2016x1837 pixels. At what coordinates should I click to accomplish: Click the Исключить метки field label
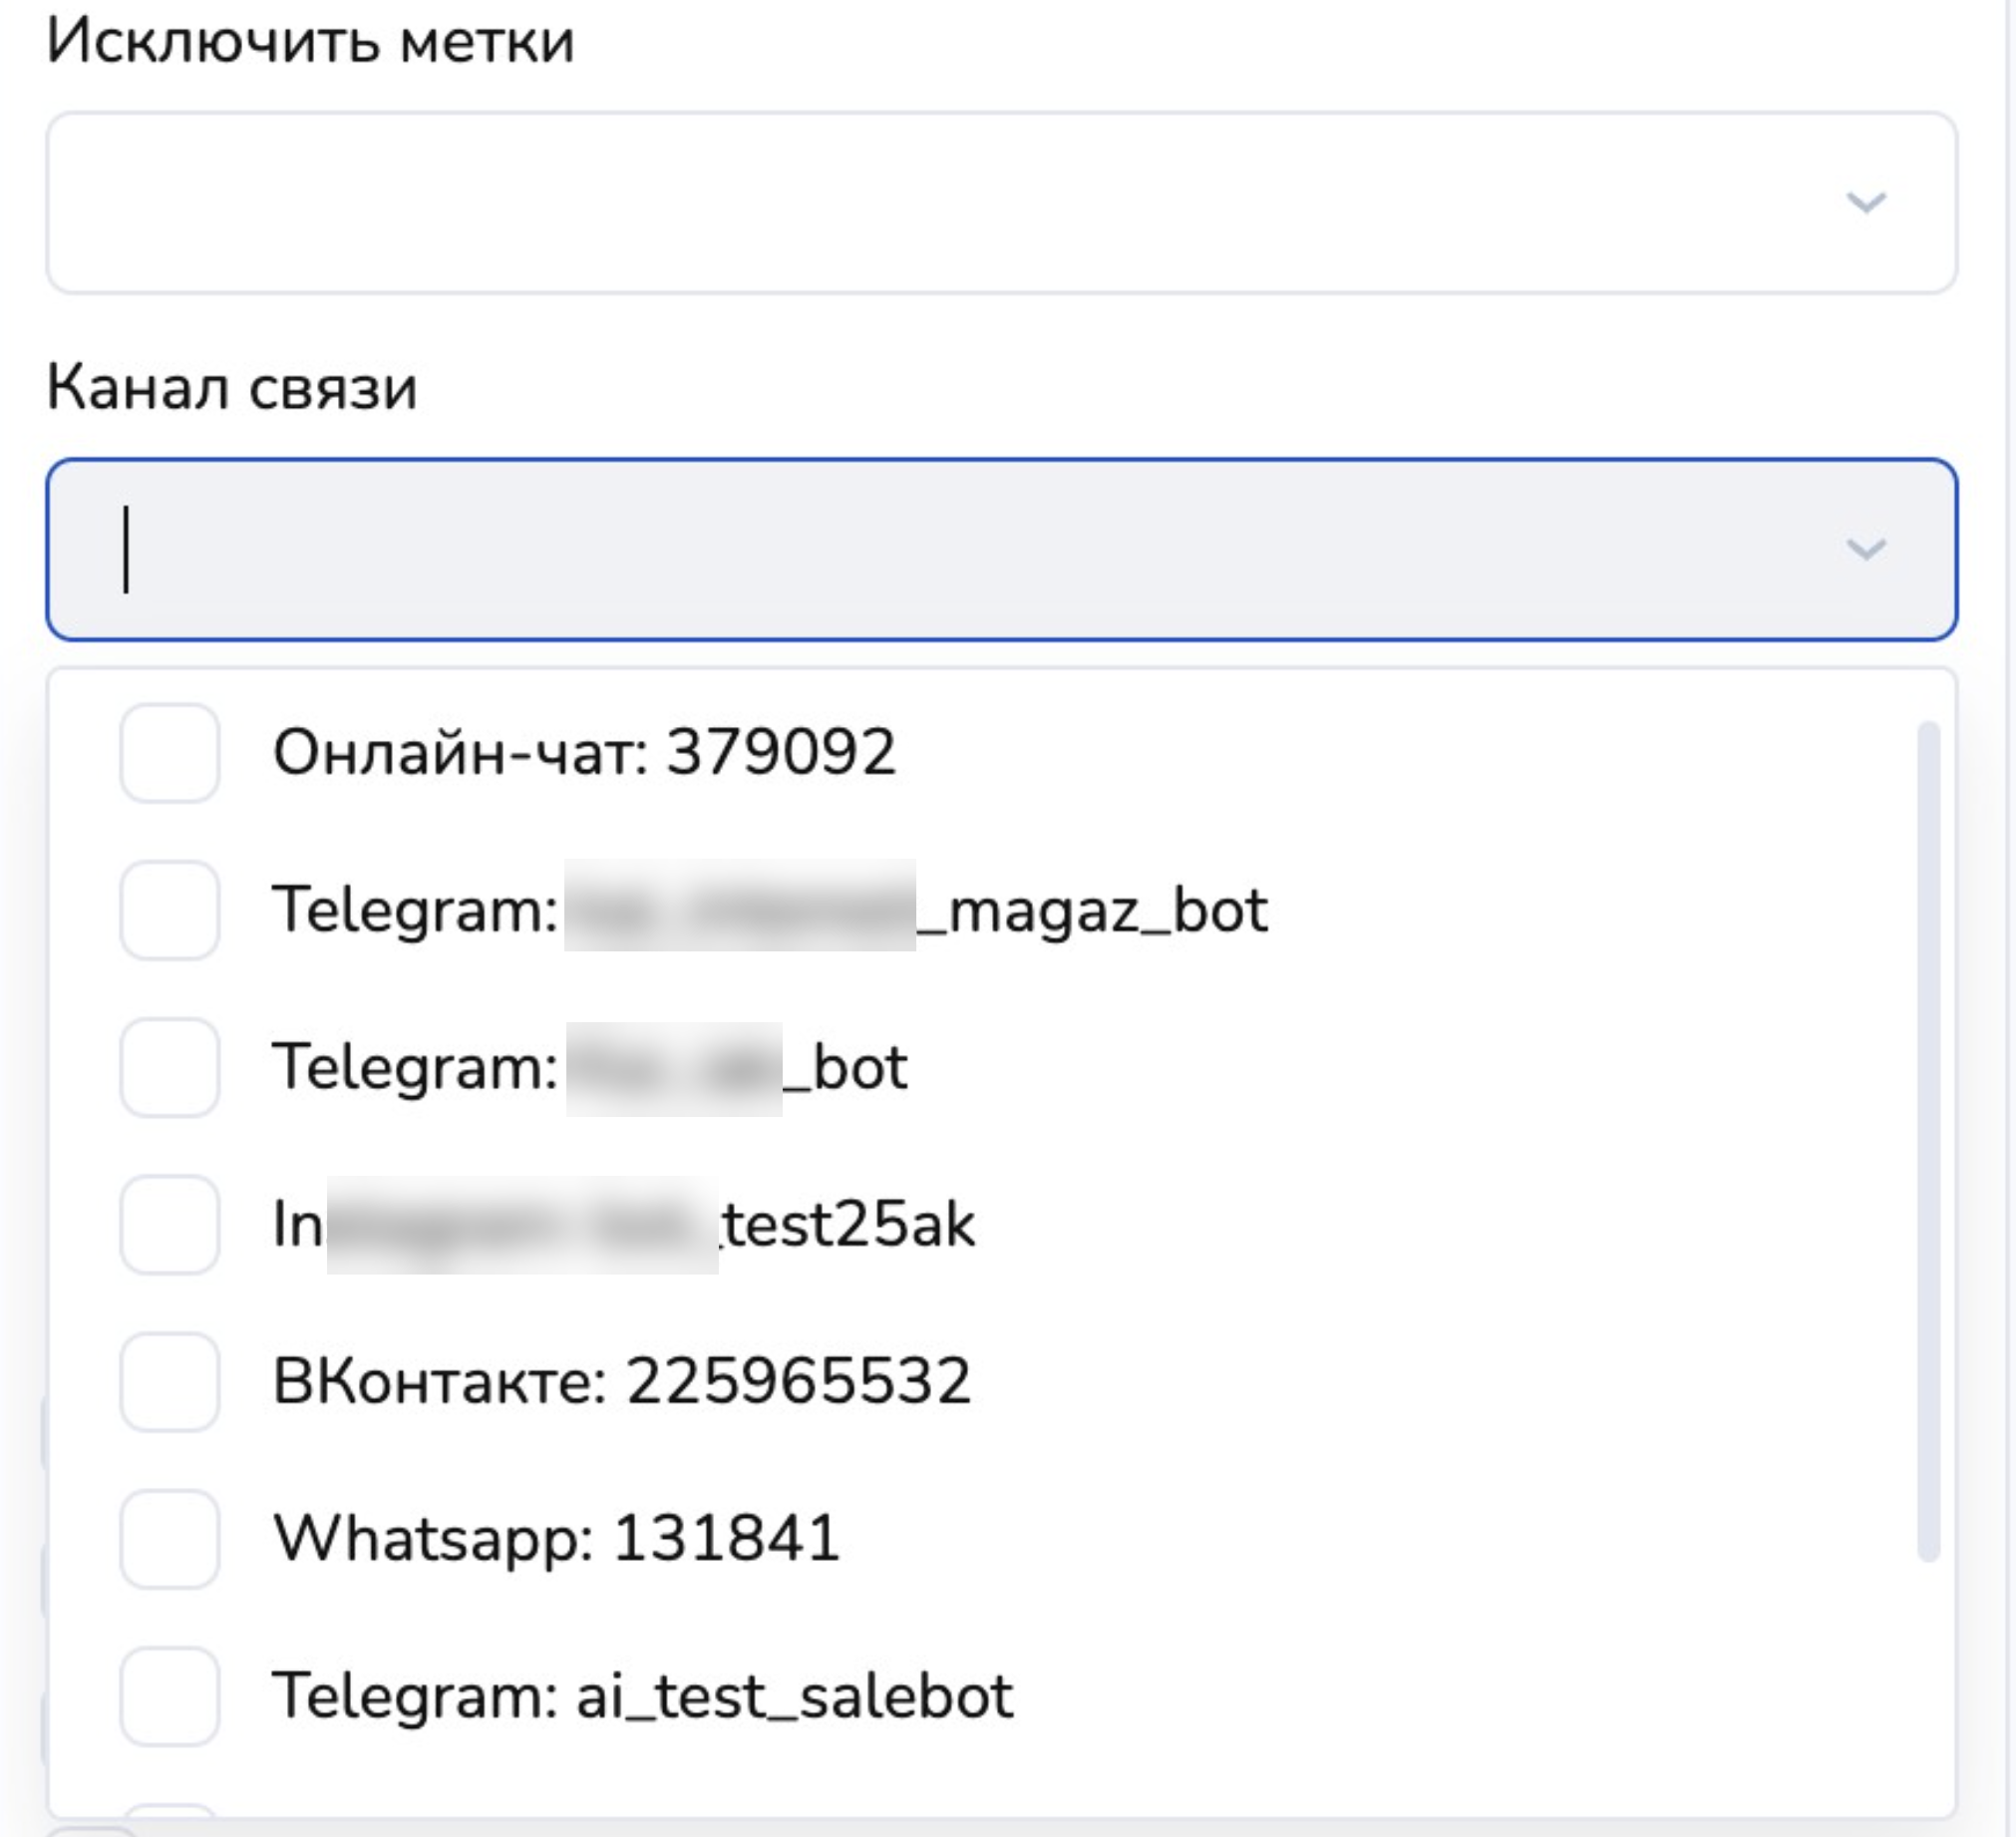310,42
